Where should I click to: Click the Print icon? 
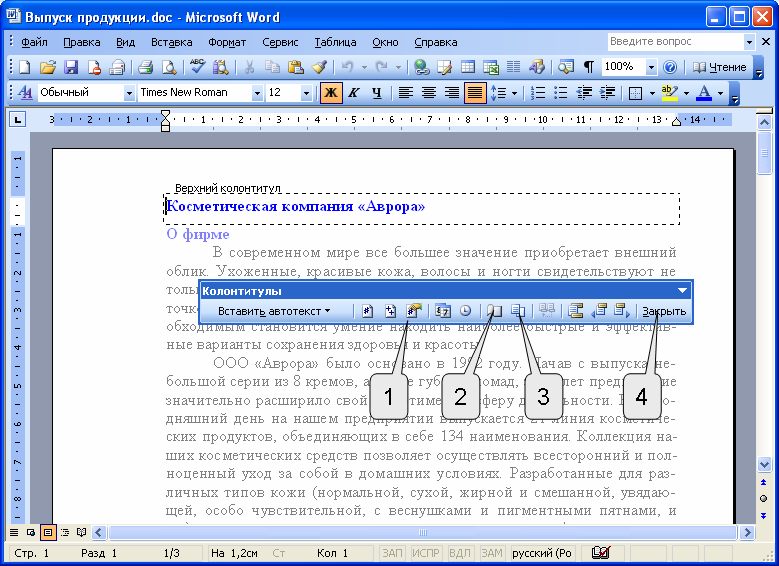click(x=145, y=67)
